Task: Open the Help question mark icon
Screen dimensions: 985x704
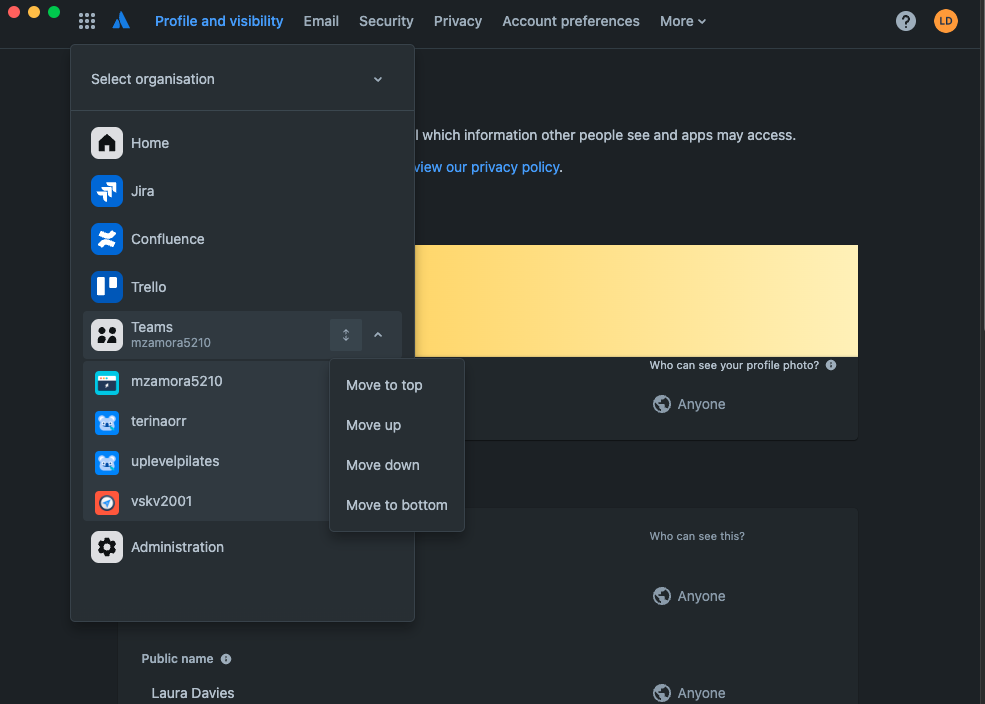Action: coord(905,21)
